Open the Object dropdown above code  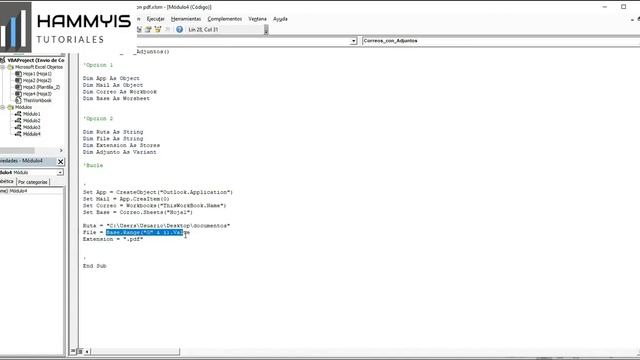coord(353,41)
